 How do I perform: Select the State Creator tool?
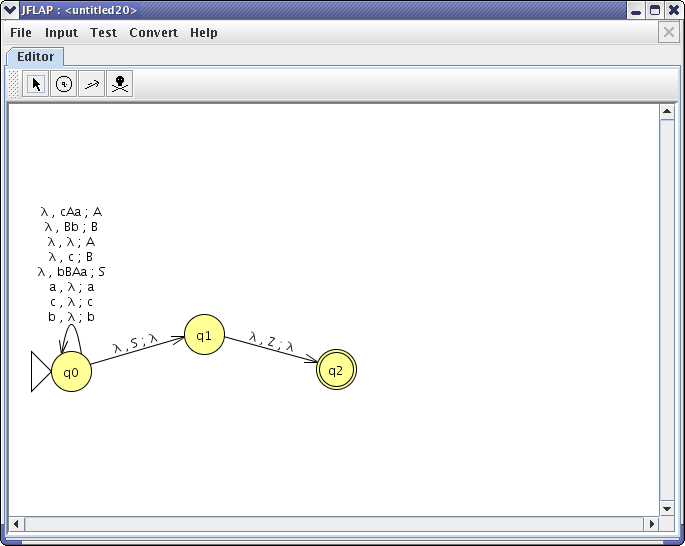click(x=64, y=84)
